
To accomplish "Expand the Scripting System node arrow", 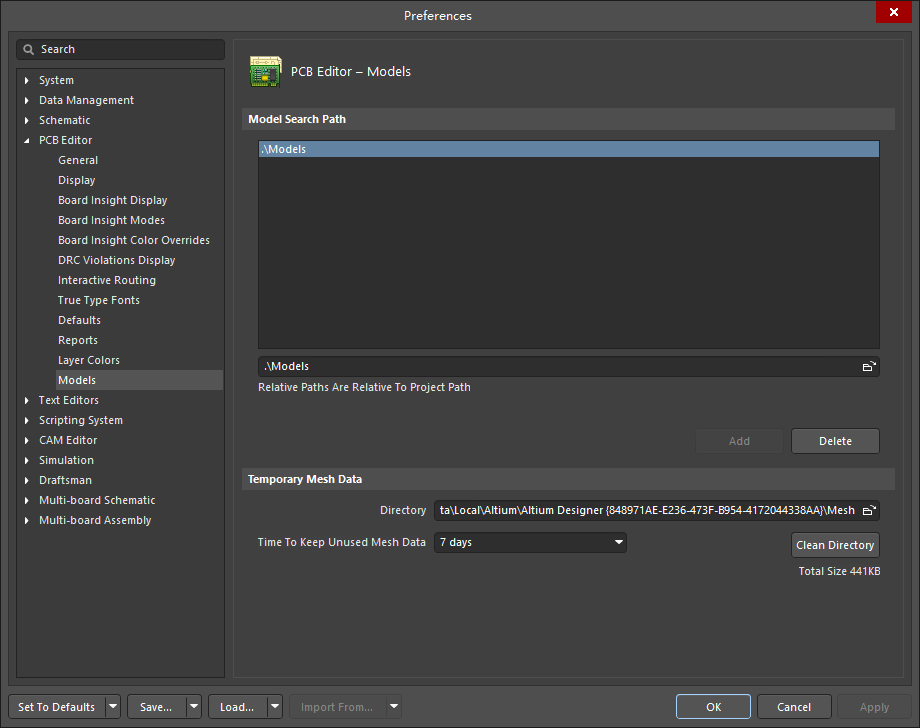I will 26,420.
